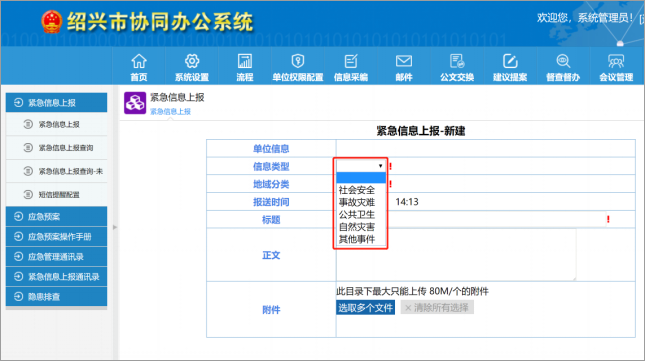Click the 选取多个文件 upload button
Viewport: 646px width, 361px height.
(x=365, y=307)
